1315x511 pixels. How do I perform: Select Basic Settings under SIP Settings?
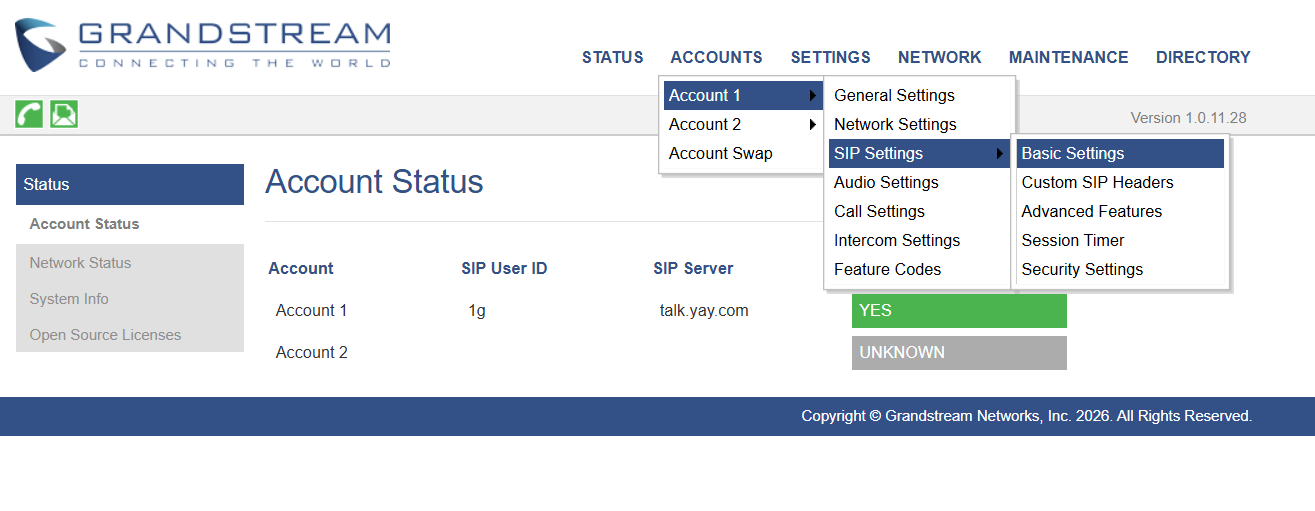tap(1120, 154)
